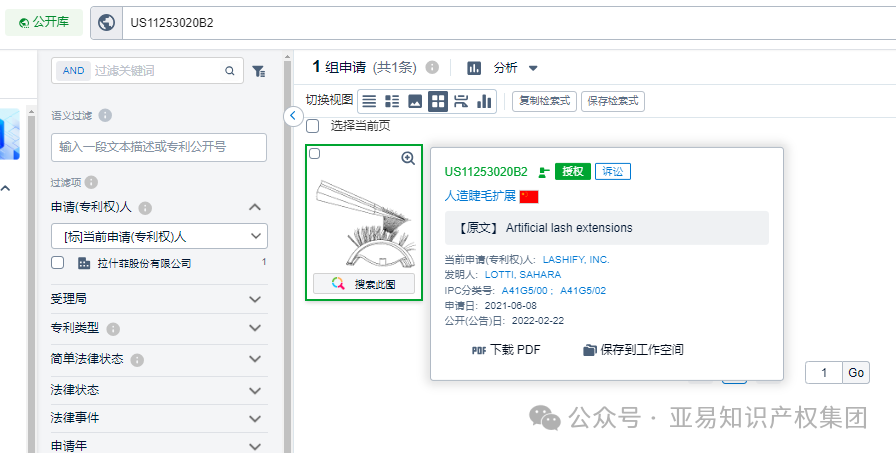Click info icon next to 共1条
The width and height of the screenshot is (896, 453).
click(x=433, y=67)
